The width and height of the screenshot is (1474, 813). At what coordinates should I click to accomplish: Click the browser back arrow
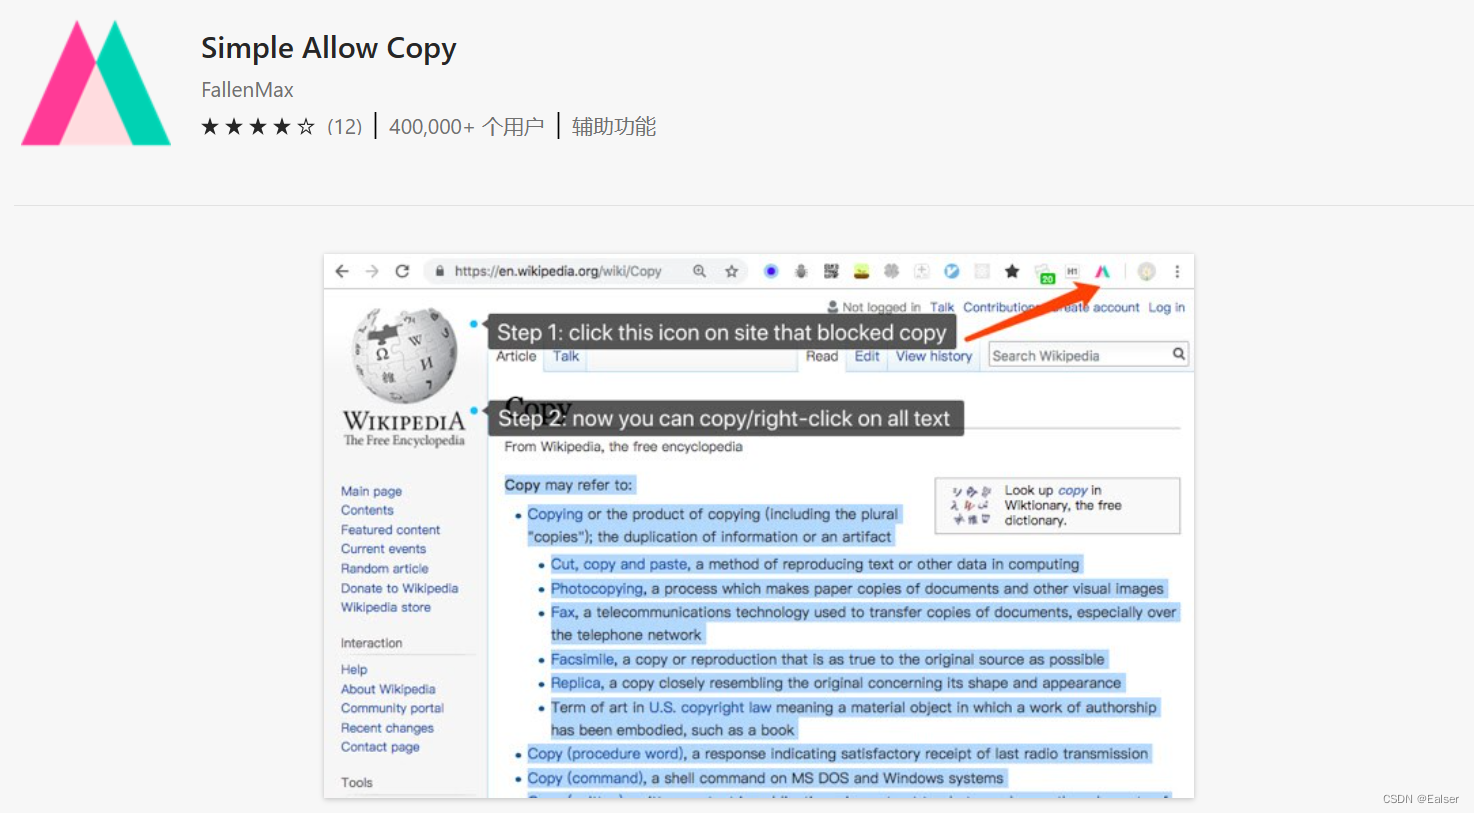342,271
